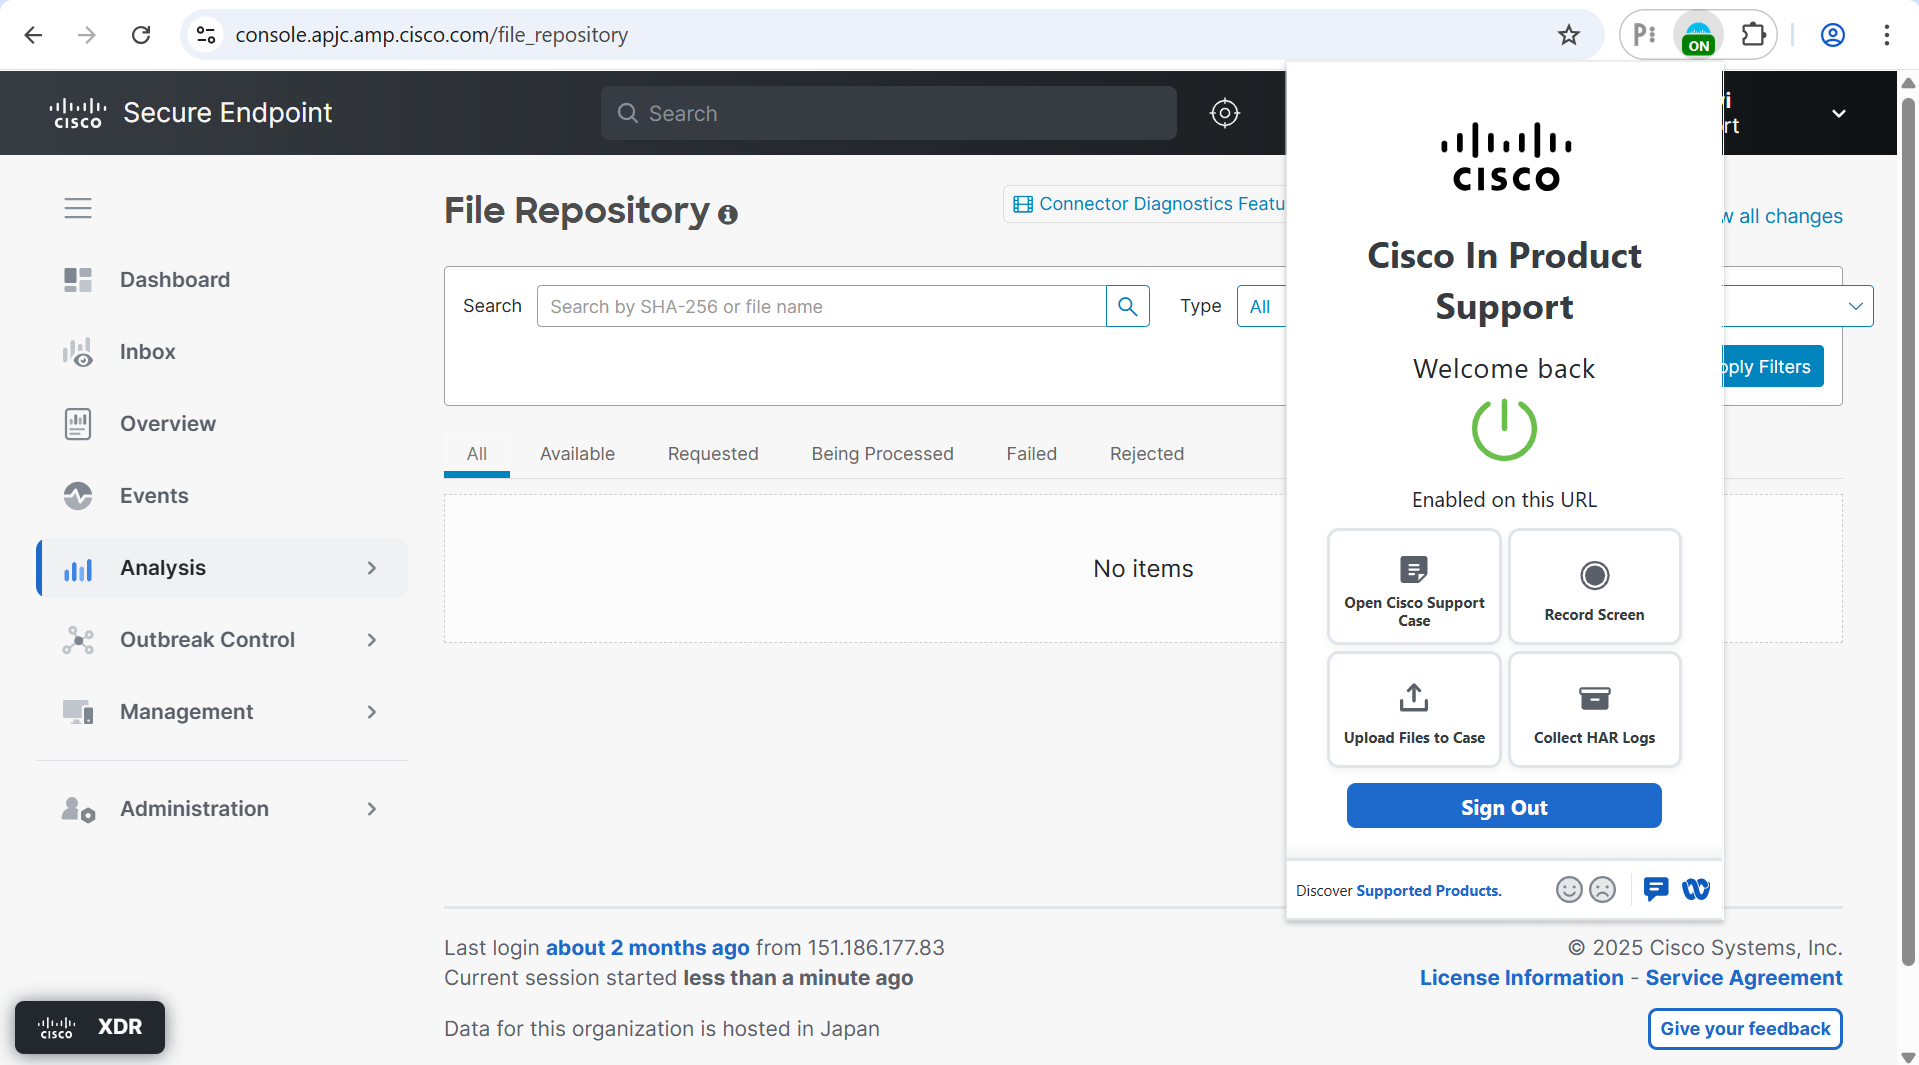This screenshot has width=1919, height=1065.
Task: Click Open Cisco Support Case tile
Action: click(x=1414, y=587)
